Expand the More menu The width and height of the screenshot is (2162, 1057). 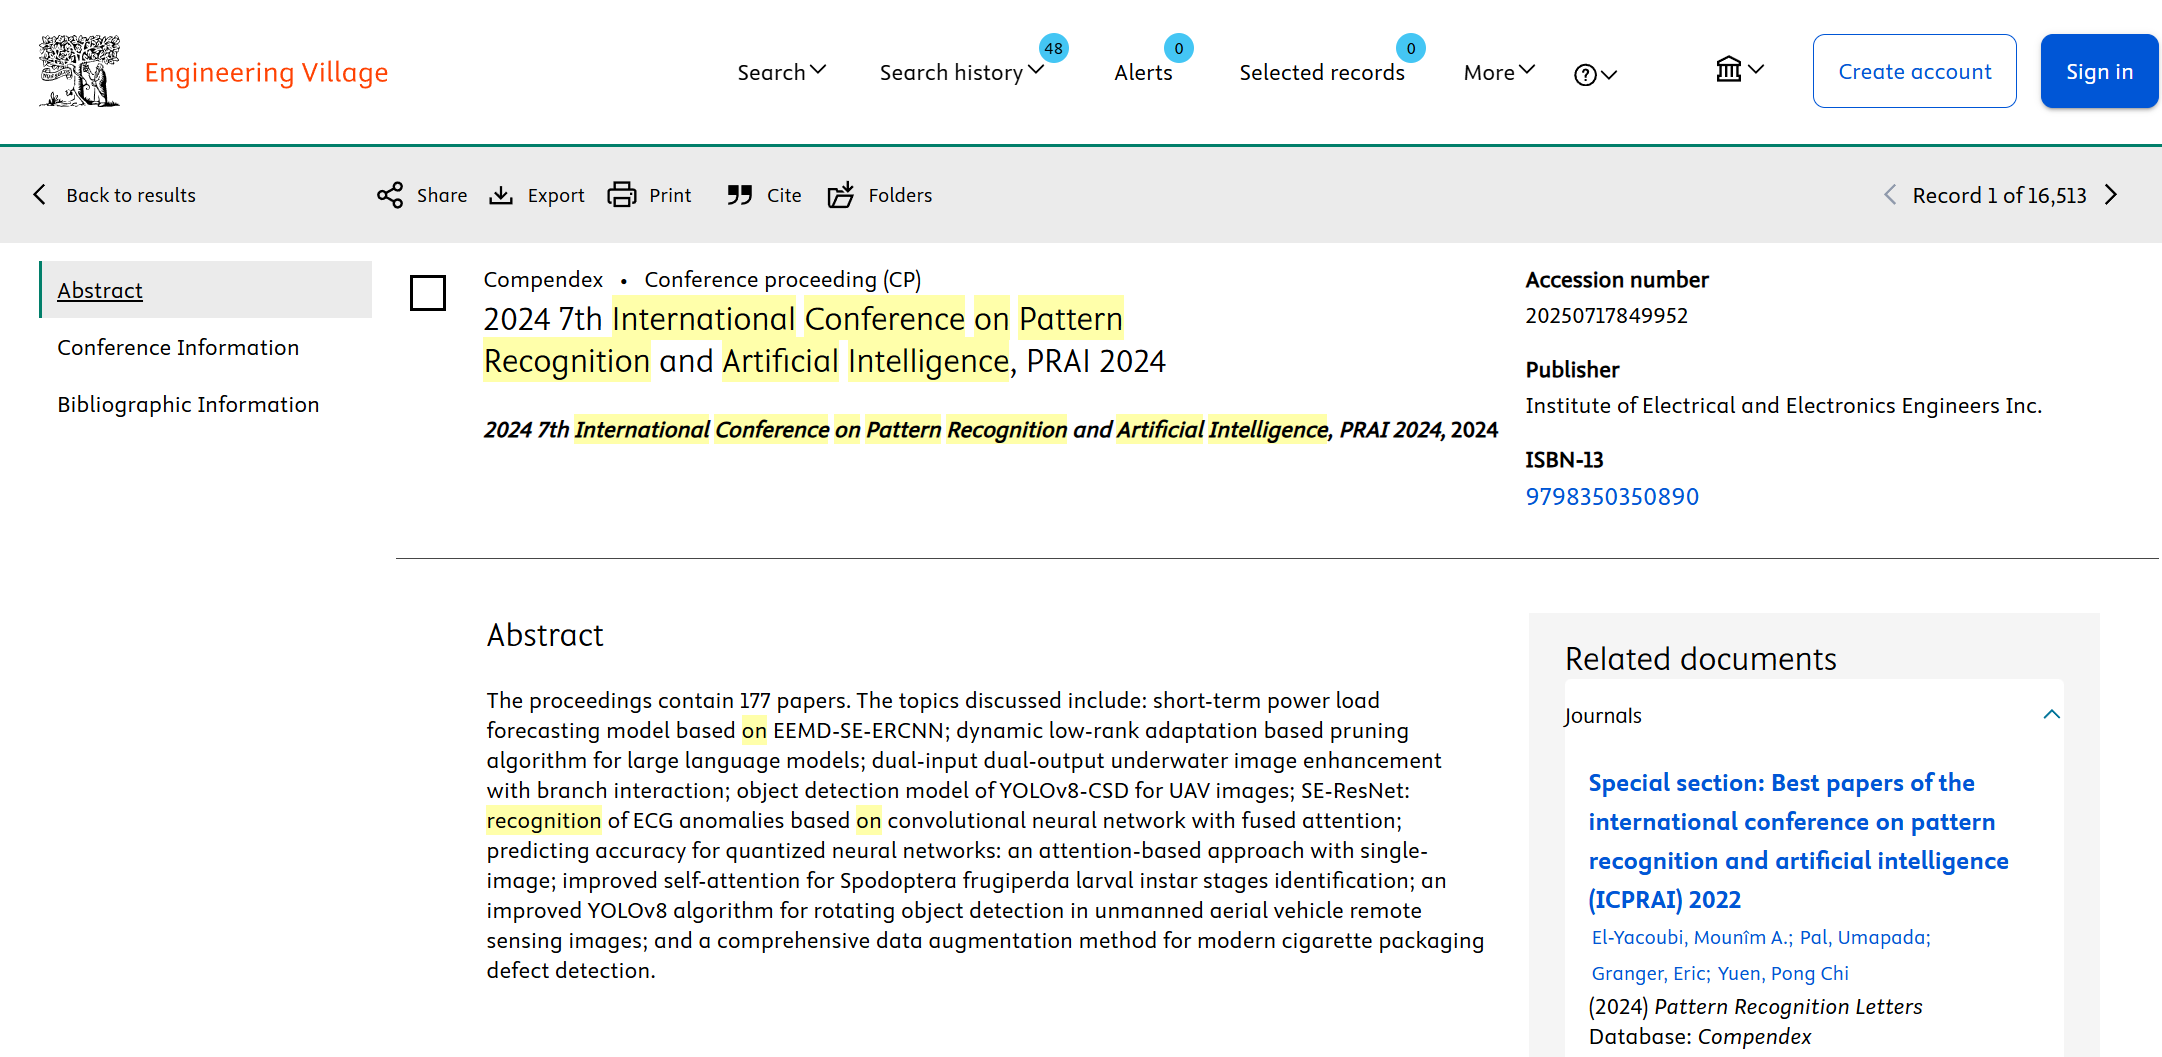tap(1498, 72)
